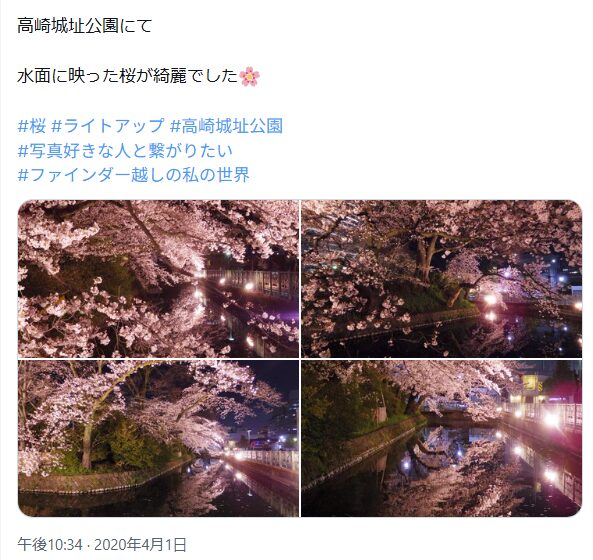Select the tweet text 高崎城址公園にて
Viewport: 593px width, 560px height.
point(85,26)
